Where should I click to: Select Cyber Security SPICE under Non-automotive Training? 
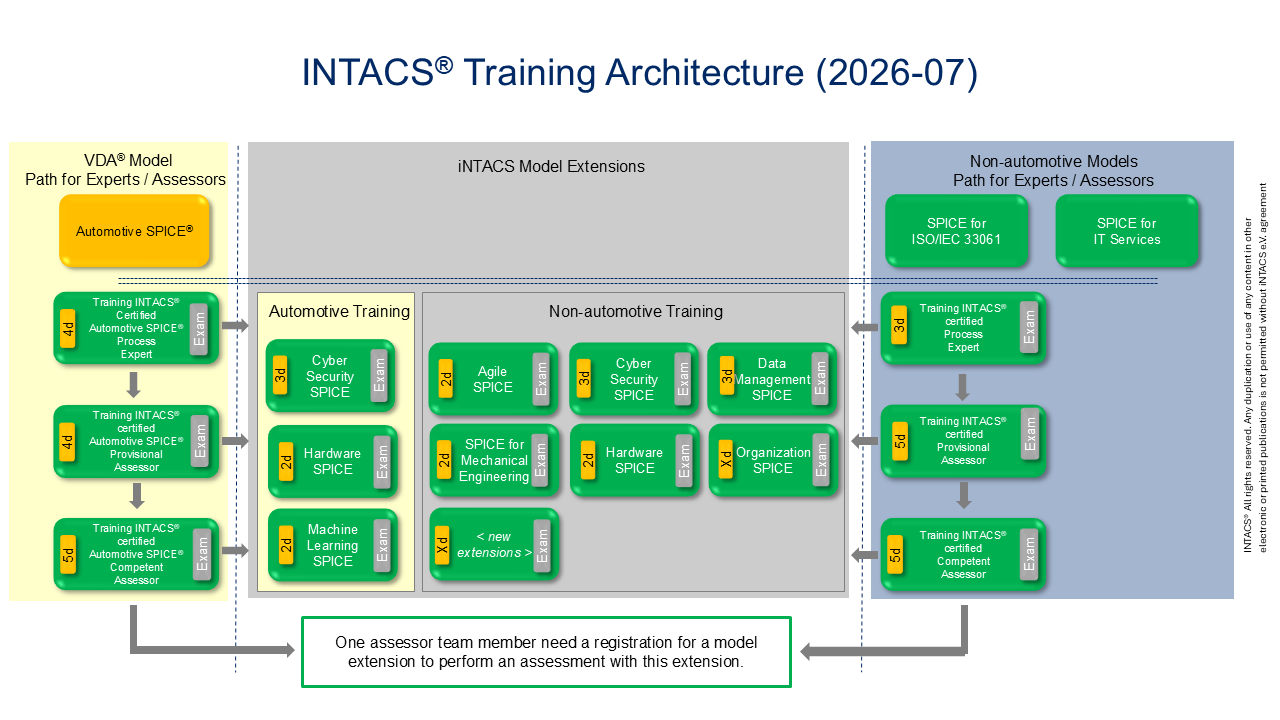[634, 379]
